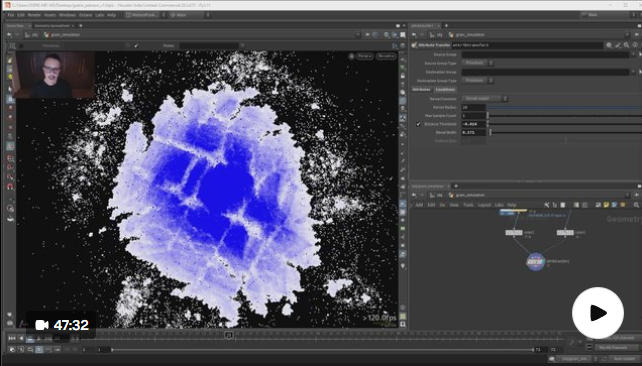Select the Attributes tab in parameters
642x366 pixels.
[x=421, y=89]
